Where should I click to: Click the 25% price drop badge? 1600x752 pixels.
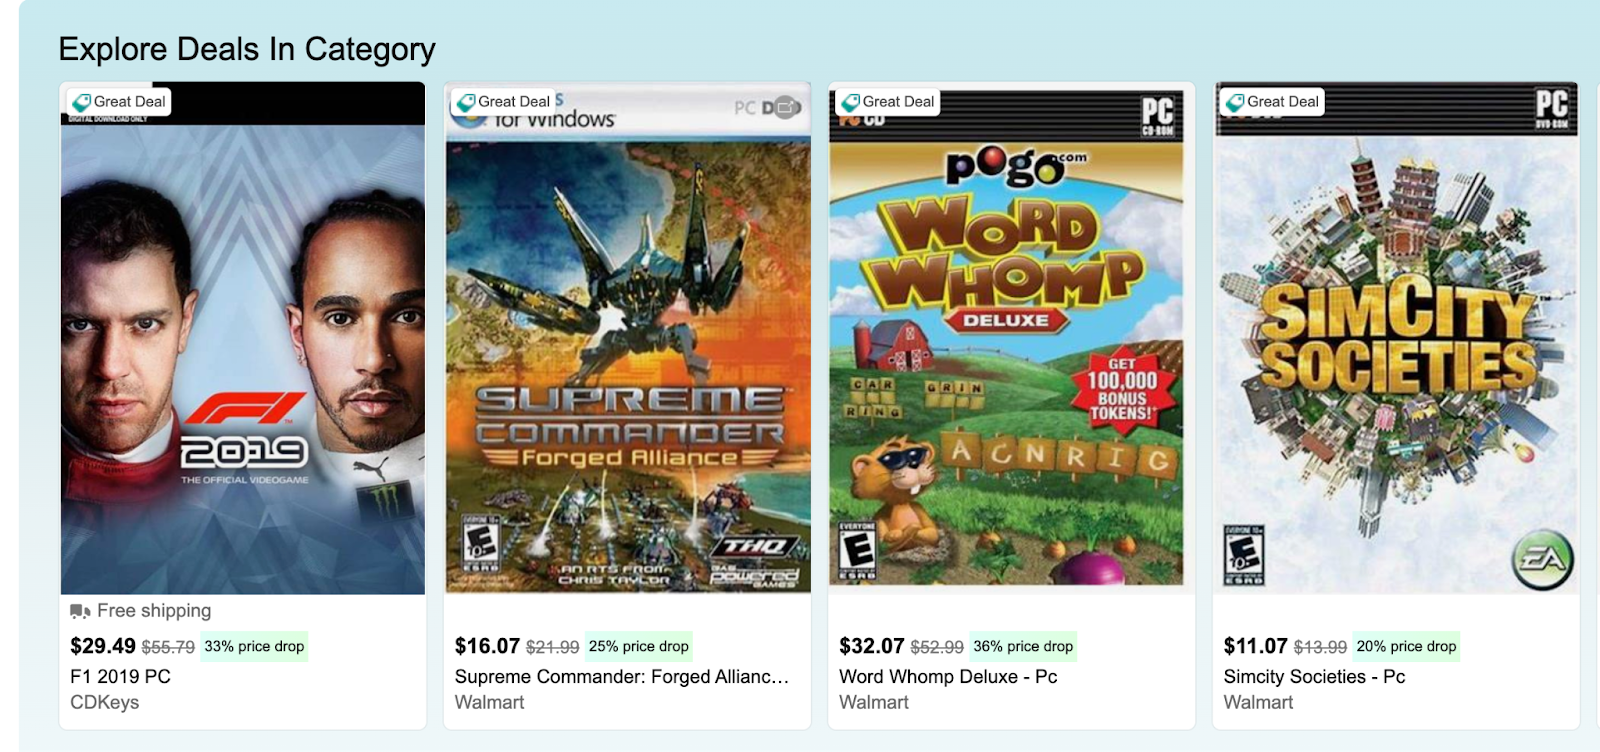(x=638, y=646)
